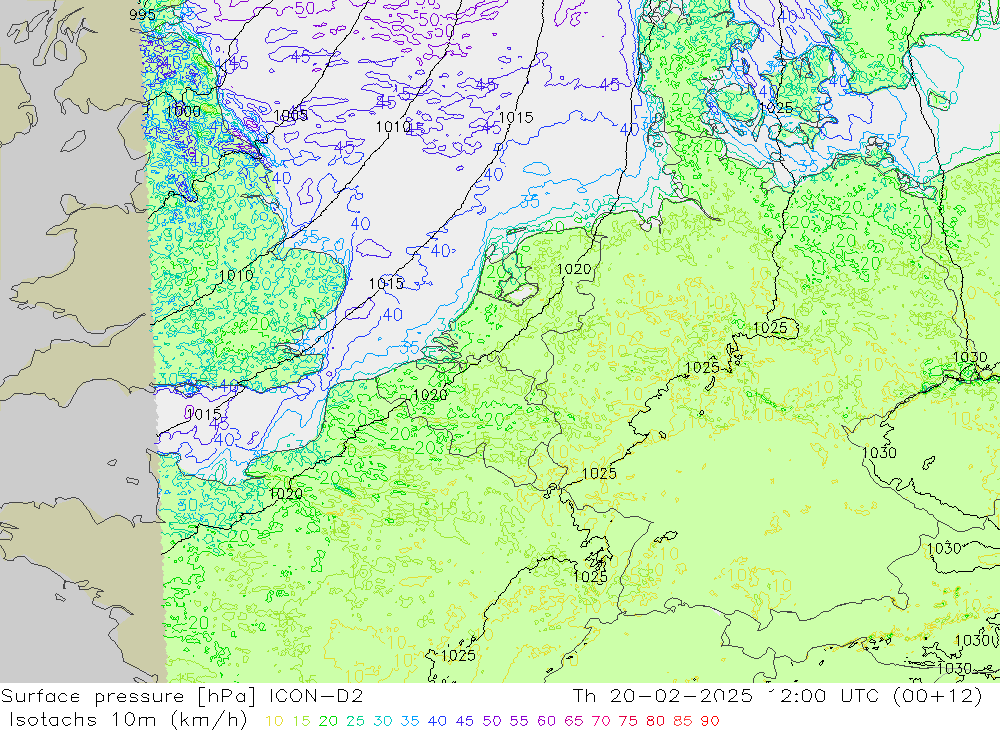The image size is (1000, 733).
Task: Click the '1000' isobar label on the map
Action: coord(183,111)
